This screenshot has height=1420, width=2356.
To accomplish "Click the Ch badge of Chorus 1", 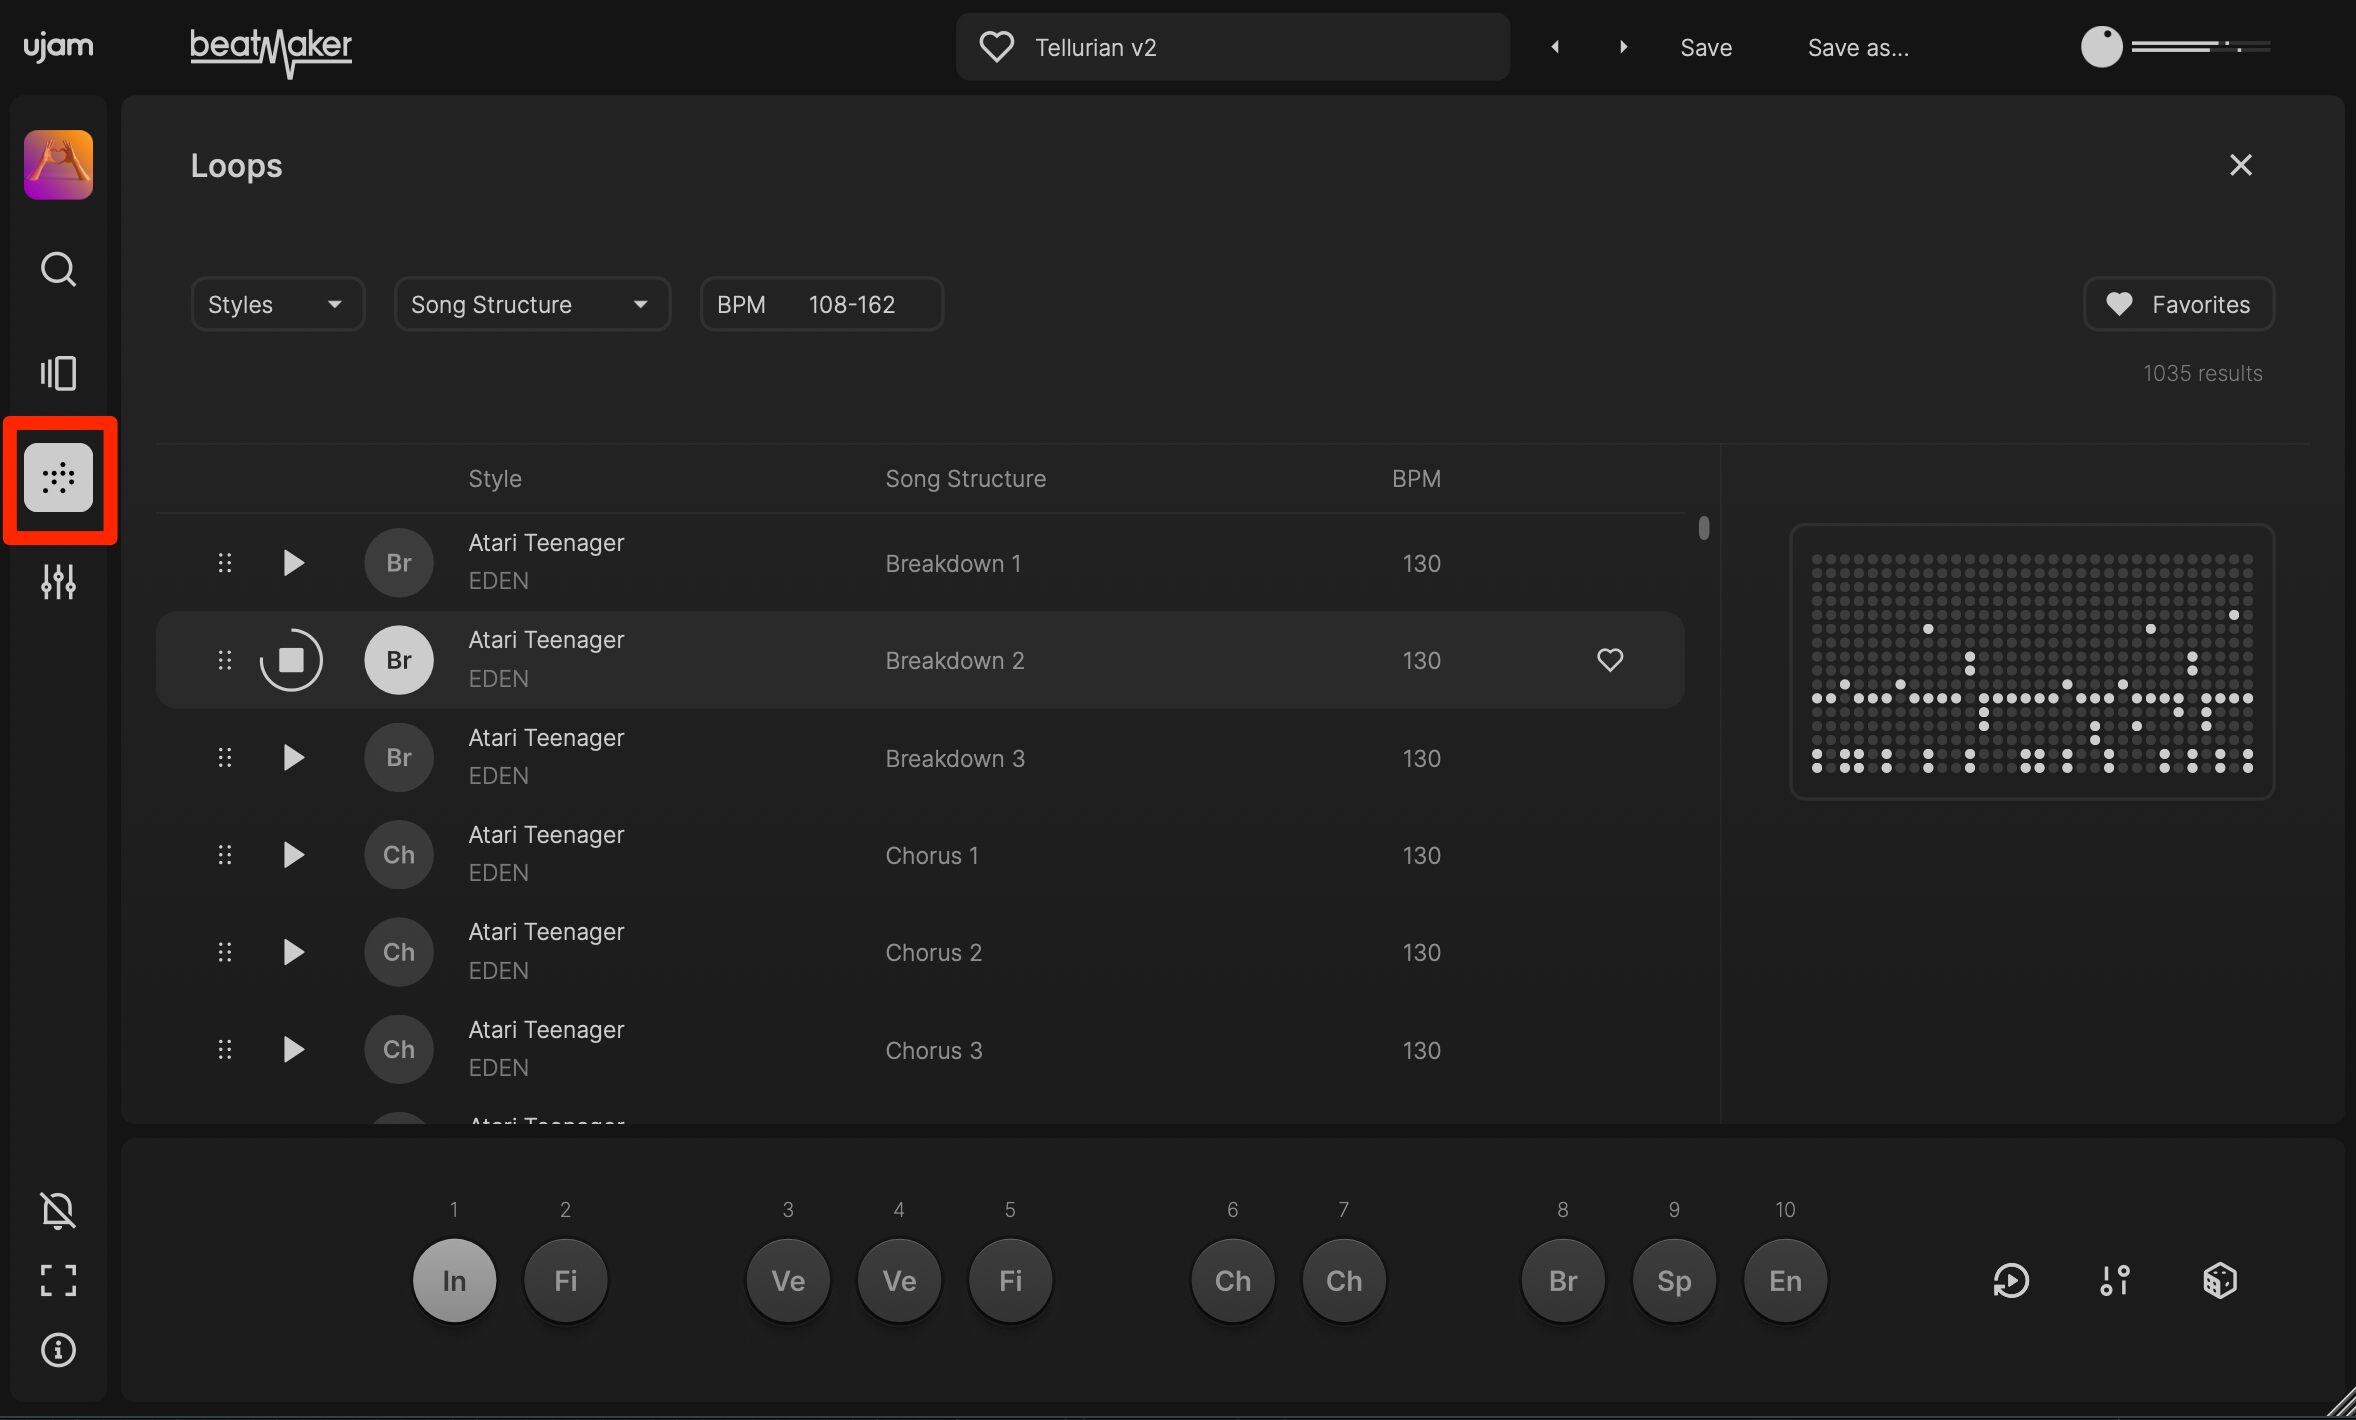I will [x=399, y=855].
